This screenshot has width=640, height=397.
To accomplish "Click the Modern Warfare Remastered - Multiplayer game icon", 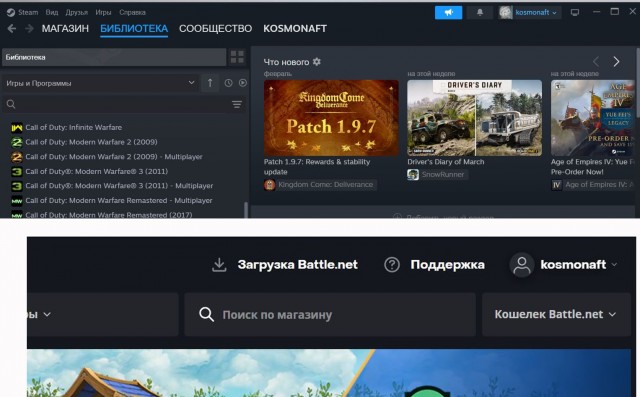I will click(x=17, y=201).
